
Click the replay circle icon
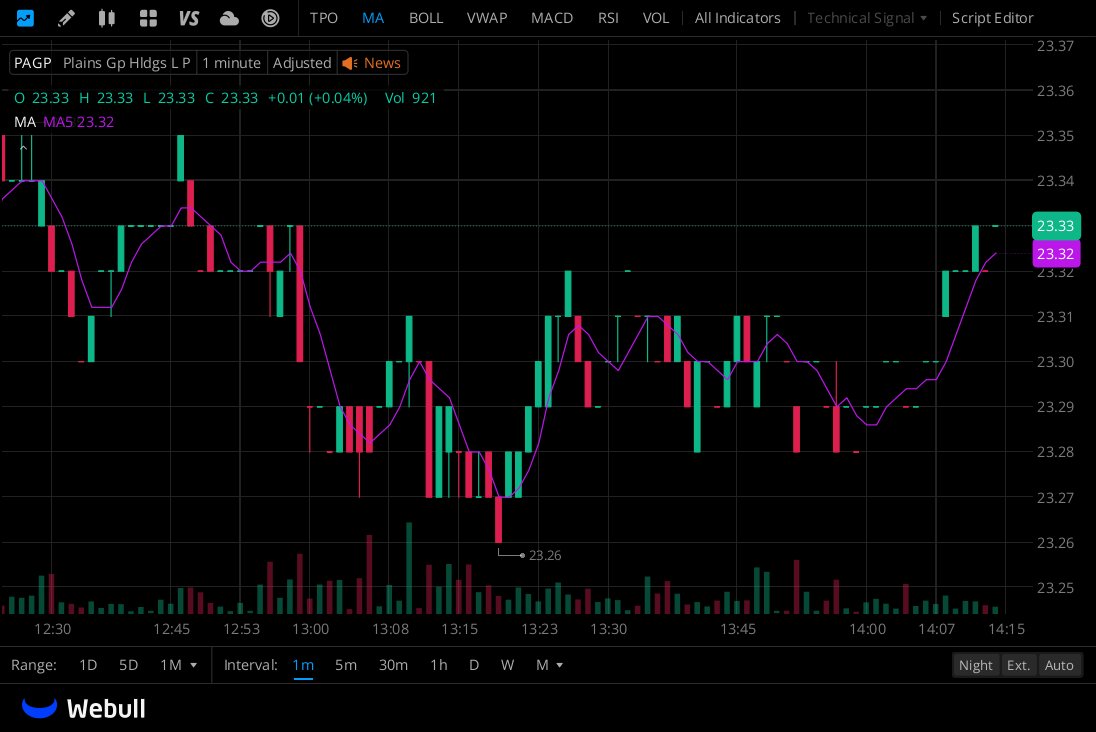[x=270, y=18]
